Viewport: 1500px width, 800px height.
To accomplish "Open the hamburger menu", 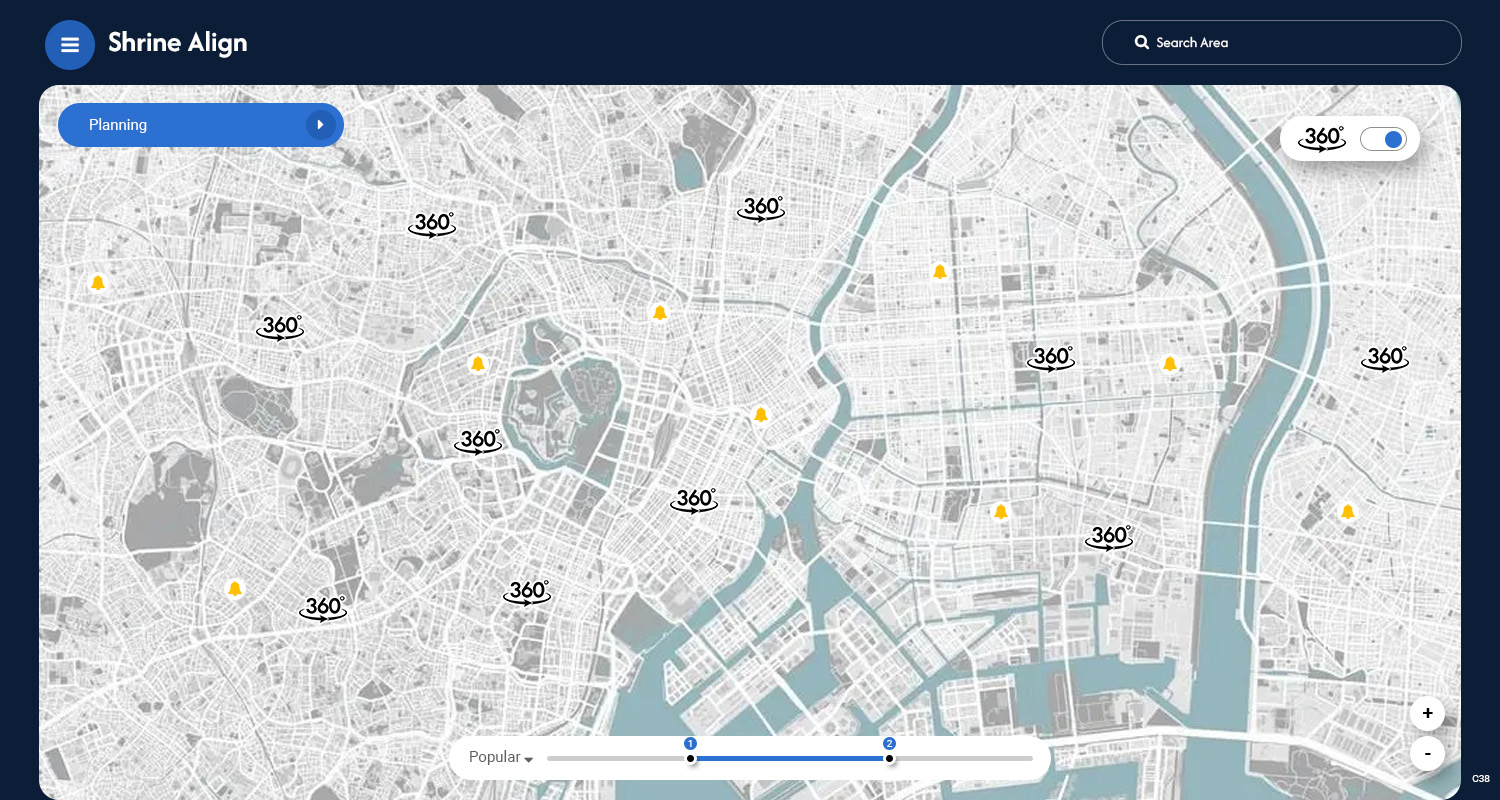I will coord(70,45).
